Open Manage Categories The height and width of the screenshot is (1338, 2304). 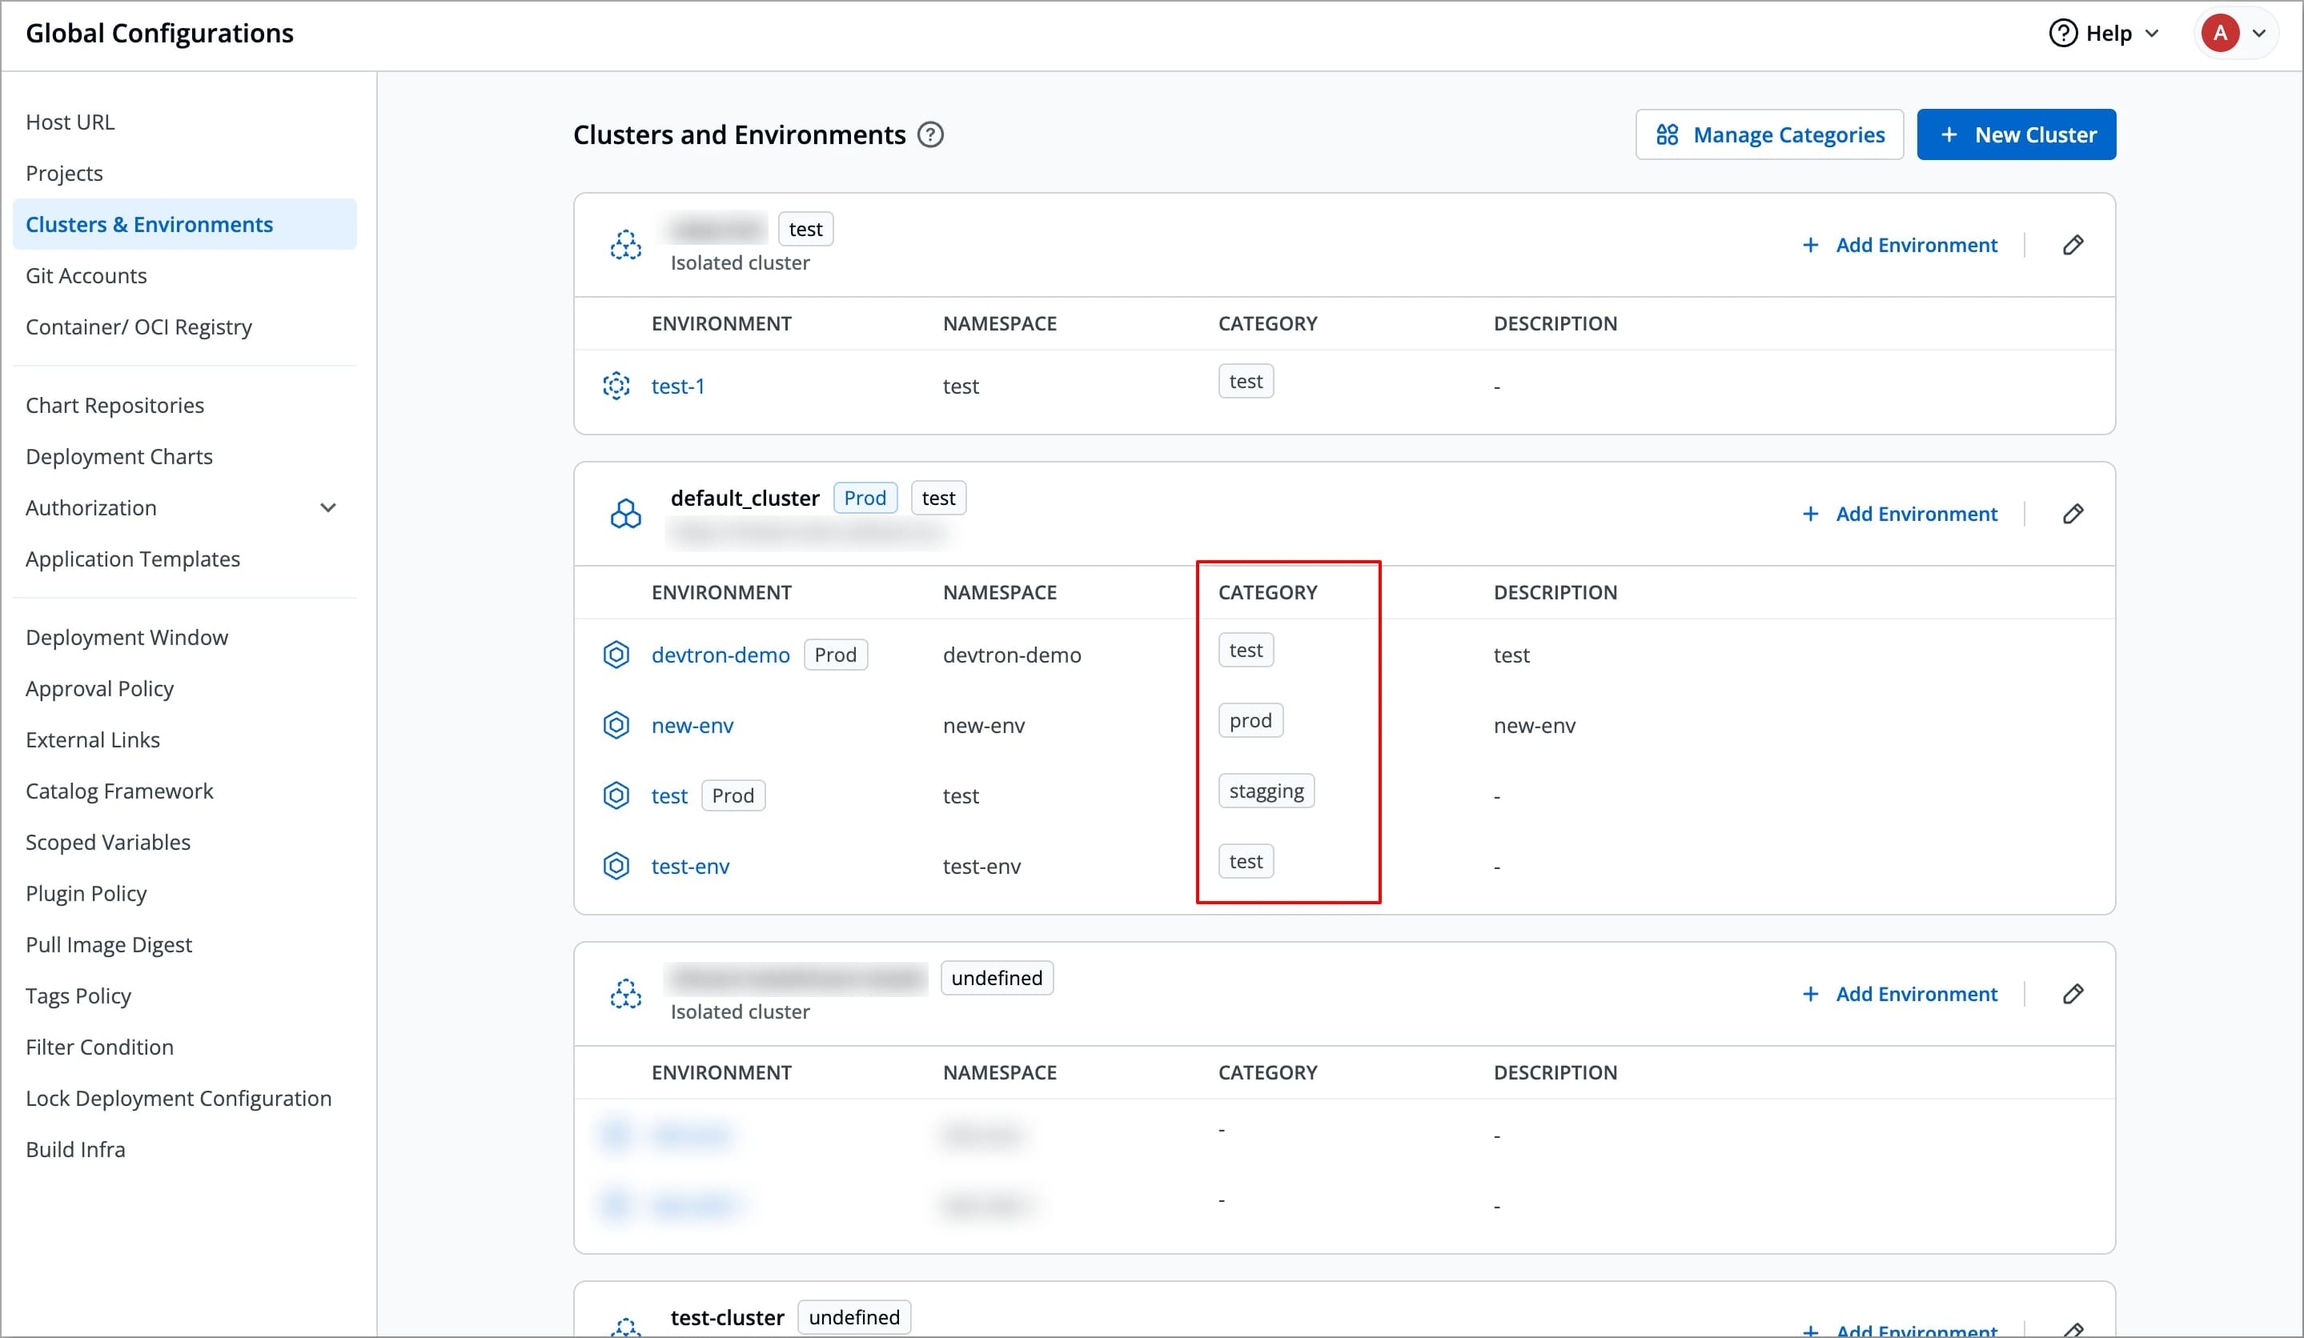(1769, 135)
